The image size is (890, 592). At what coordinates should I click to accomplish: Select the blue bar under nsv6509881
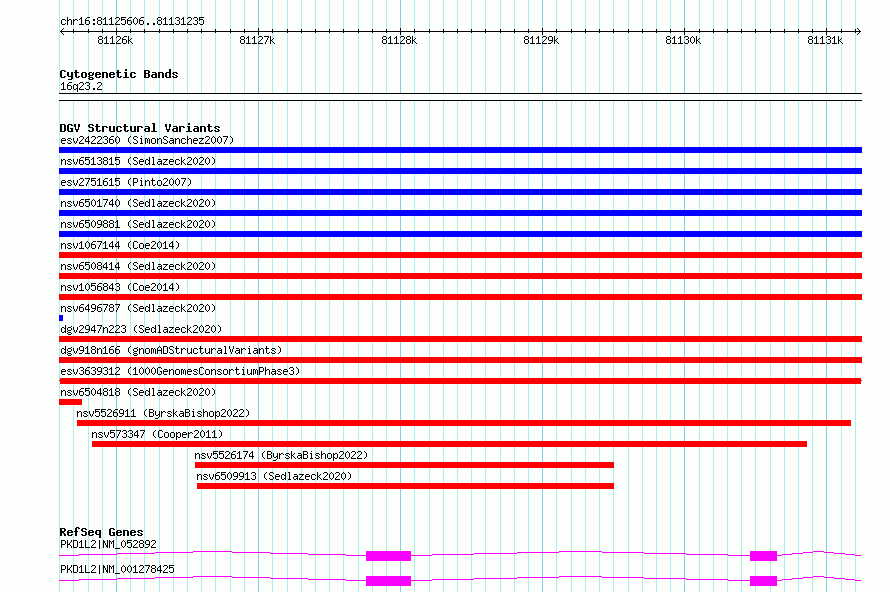pos(460,234)
